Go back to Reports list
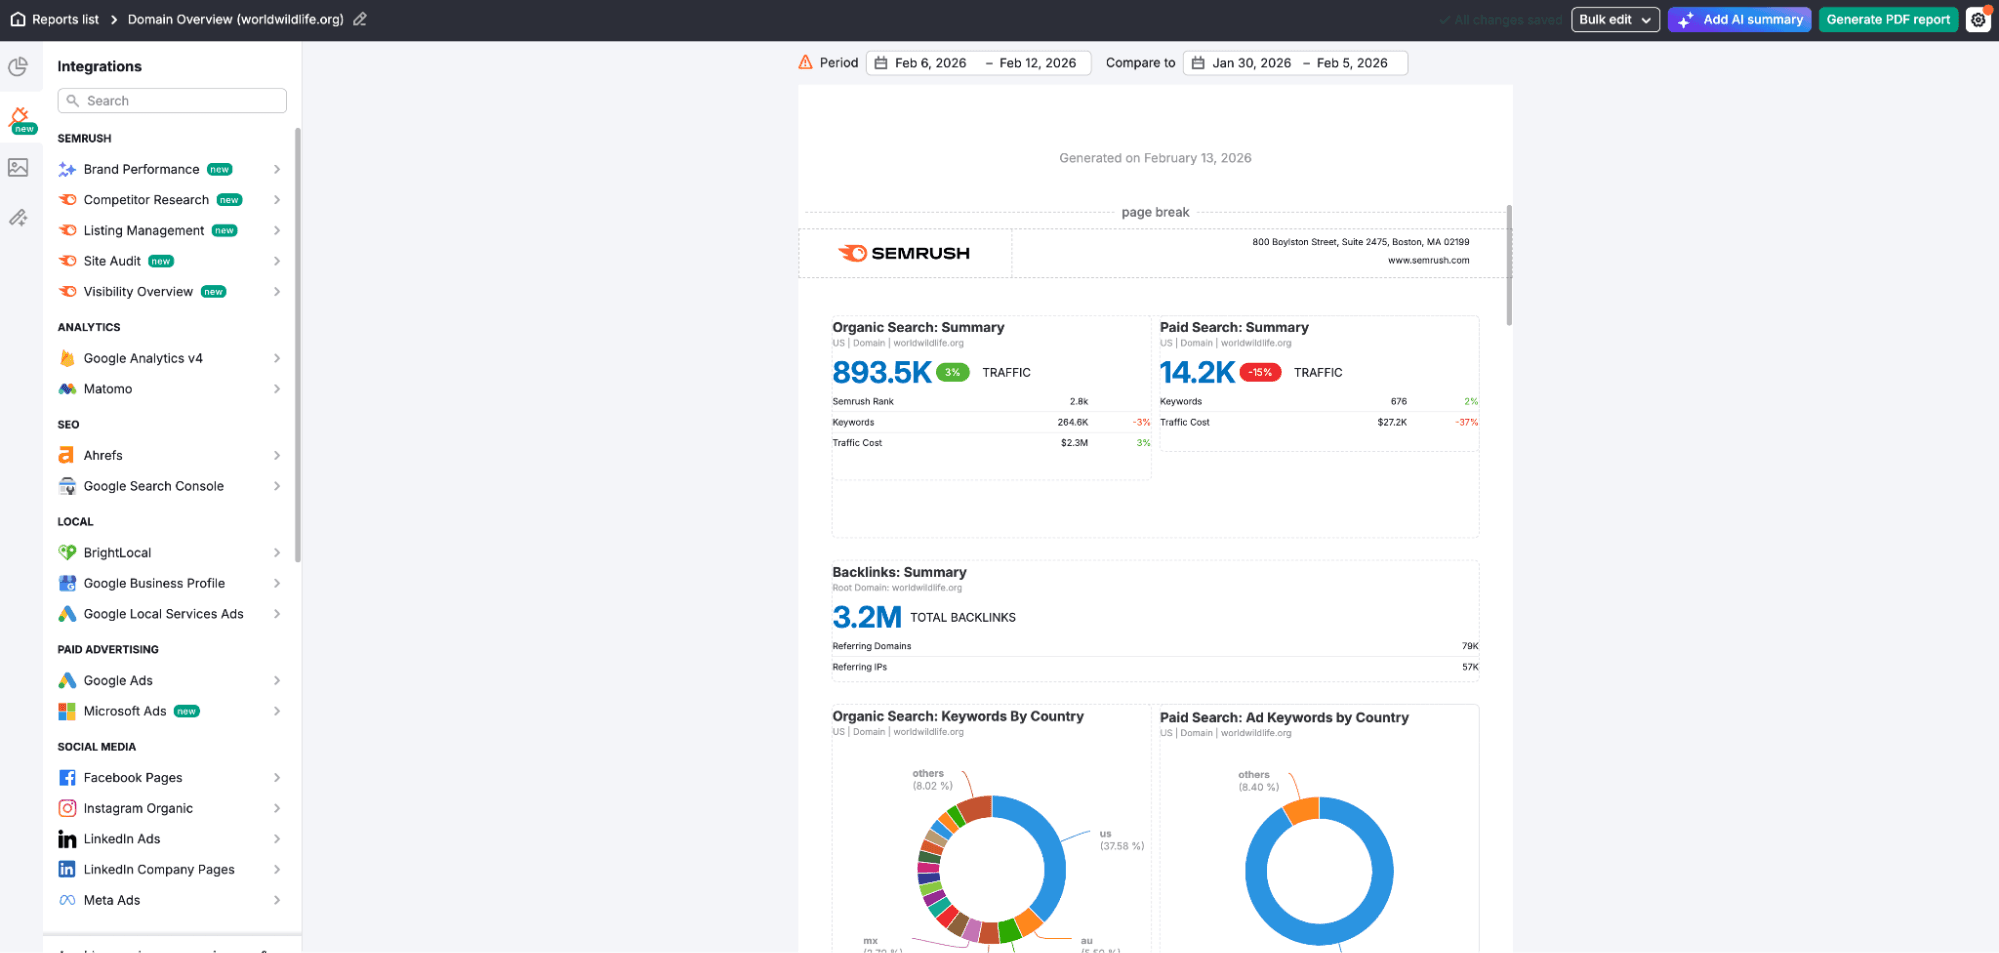 (65, 19)
